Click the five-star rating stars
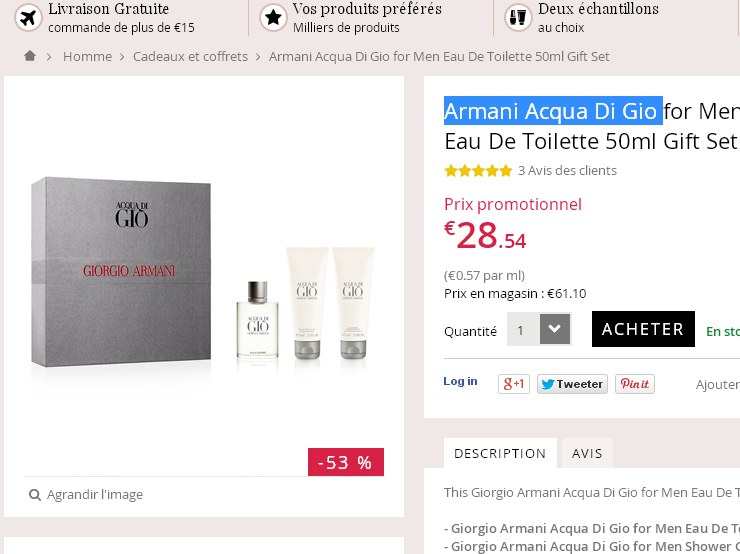The image size is (740, 554). tap(478, 170)
